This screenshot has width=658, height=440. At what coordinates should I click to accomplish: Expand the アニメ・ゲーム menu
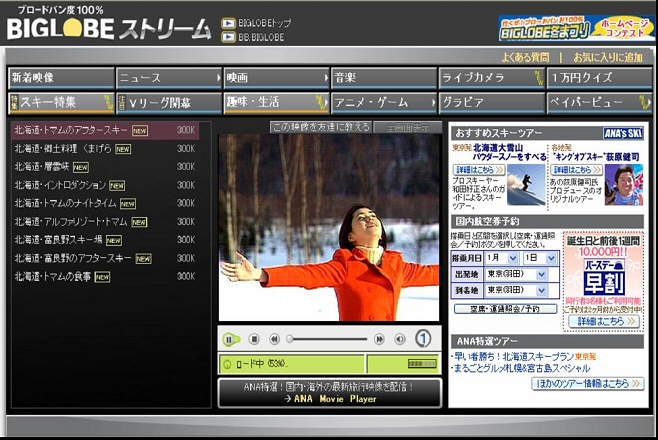[384, 103]
